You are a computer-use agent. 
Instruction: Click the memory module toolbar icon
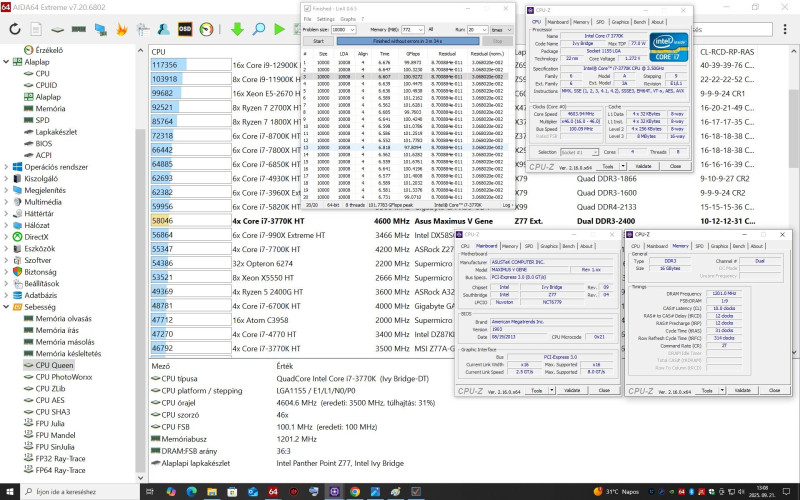pos(79,29)
